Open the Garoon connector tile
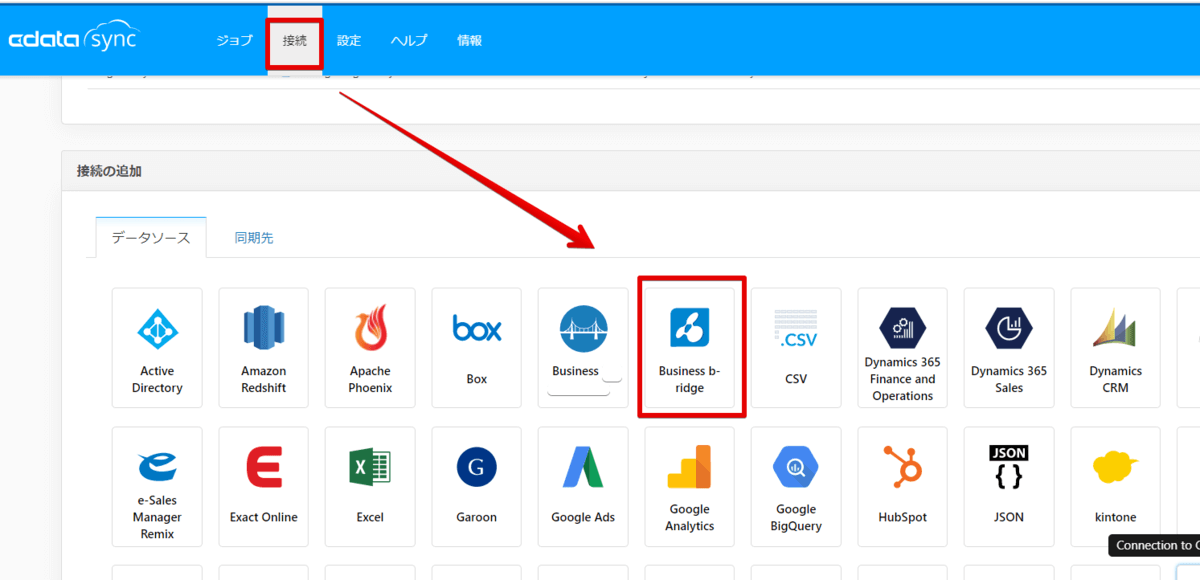 click(477, 487)
